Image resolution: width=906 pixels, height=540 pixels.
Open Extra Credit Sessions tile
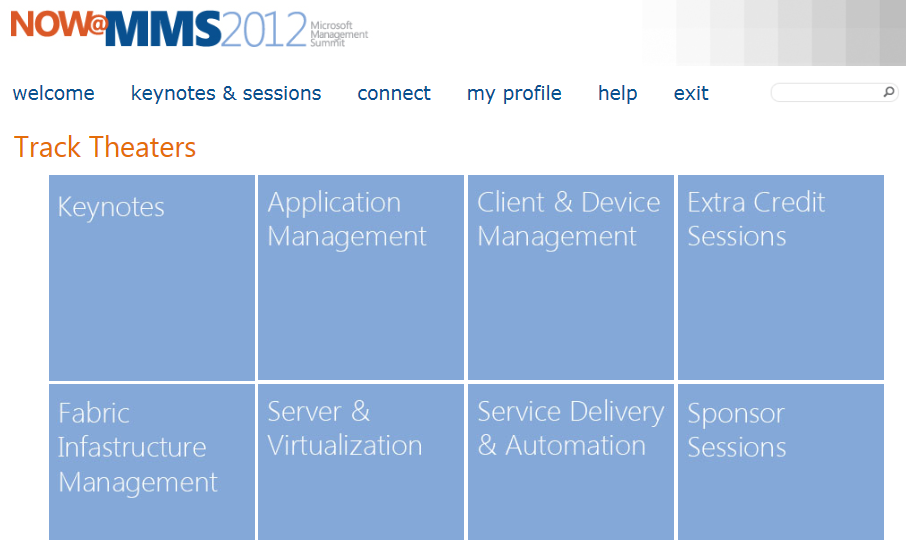(781, 278)
